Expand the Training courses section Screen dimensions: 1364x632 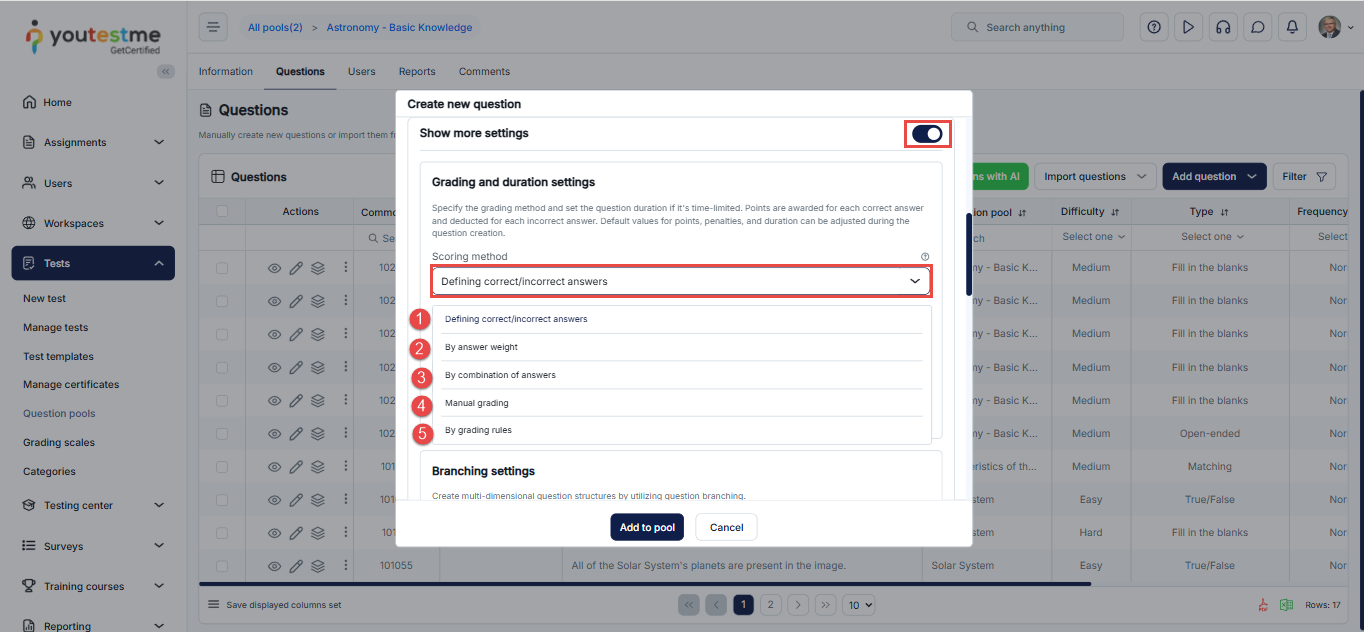(93, 586)
